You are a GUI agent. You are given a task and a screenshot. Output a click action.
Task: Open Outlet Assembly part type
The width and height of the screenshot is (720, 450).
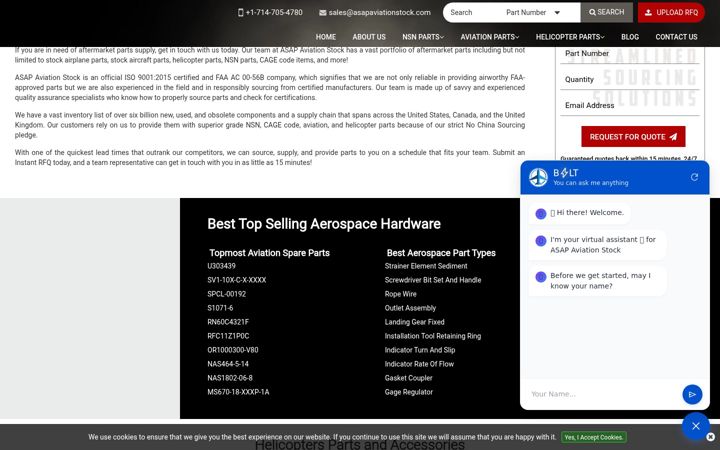coord(410,308)
